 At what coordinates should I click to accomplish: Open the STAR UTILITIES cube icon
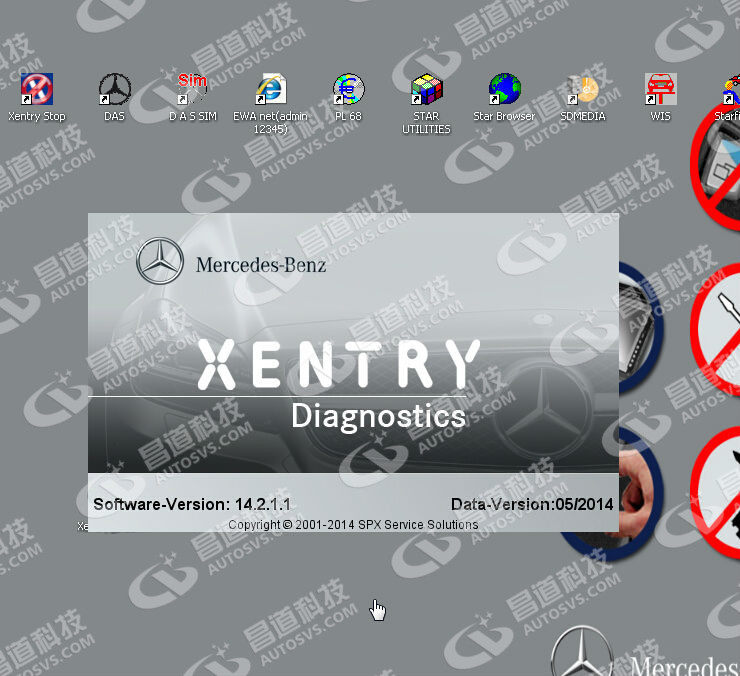(427, 89)
